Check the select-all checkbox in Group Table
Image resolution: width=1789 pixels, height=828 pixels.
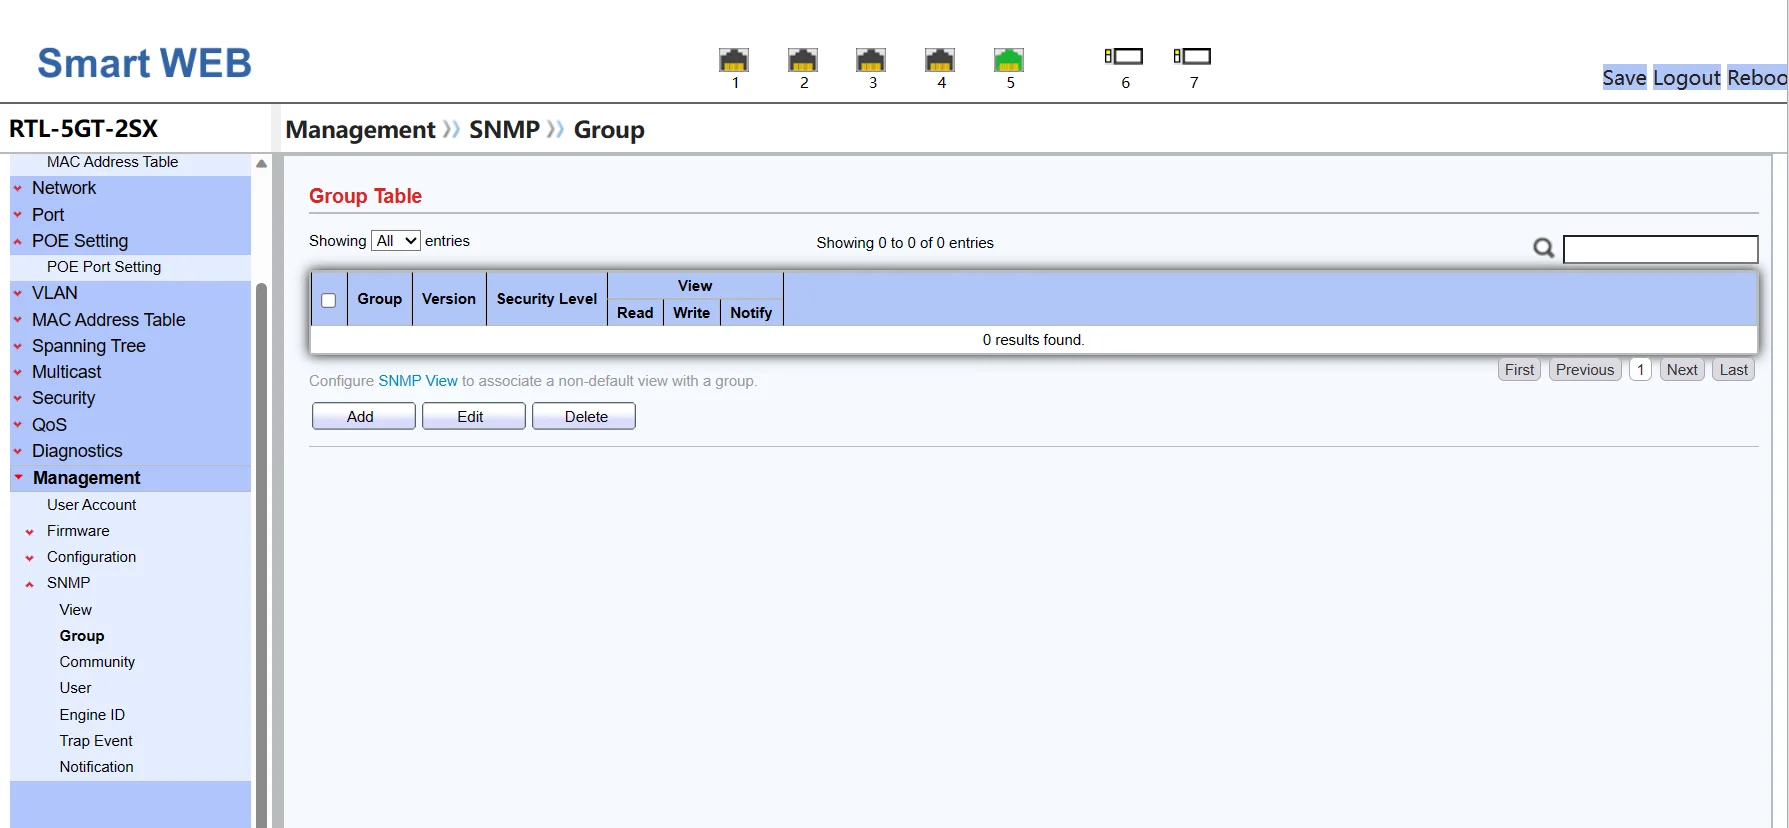328,300
